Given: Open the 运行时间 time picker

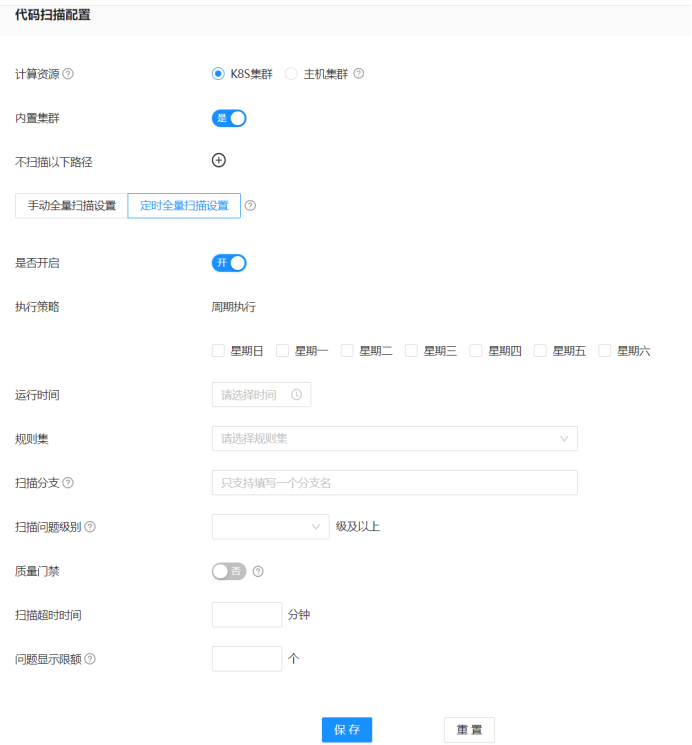Looking at the screenshot, I should pos(261,395).
